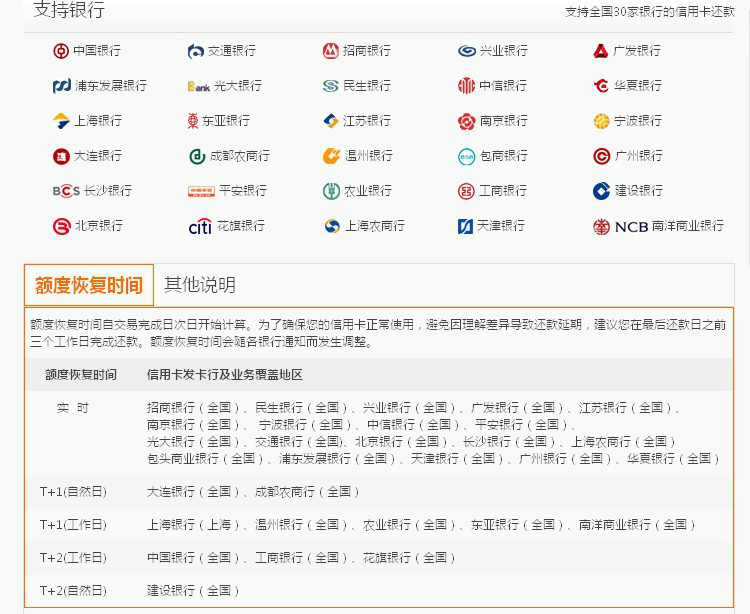The height and width of the screenshot is (614, 750).
Task: Click the 宁波银行 orange logo icon
Action: (x=601, y=121)
